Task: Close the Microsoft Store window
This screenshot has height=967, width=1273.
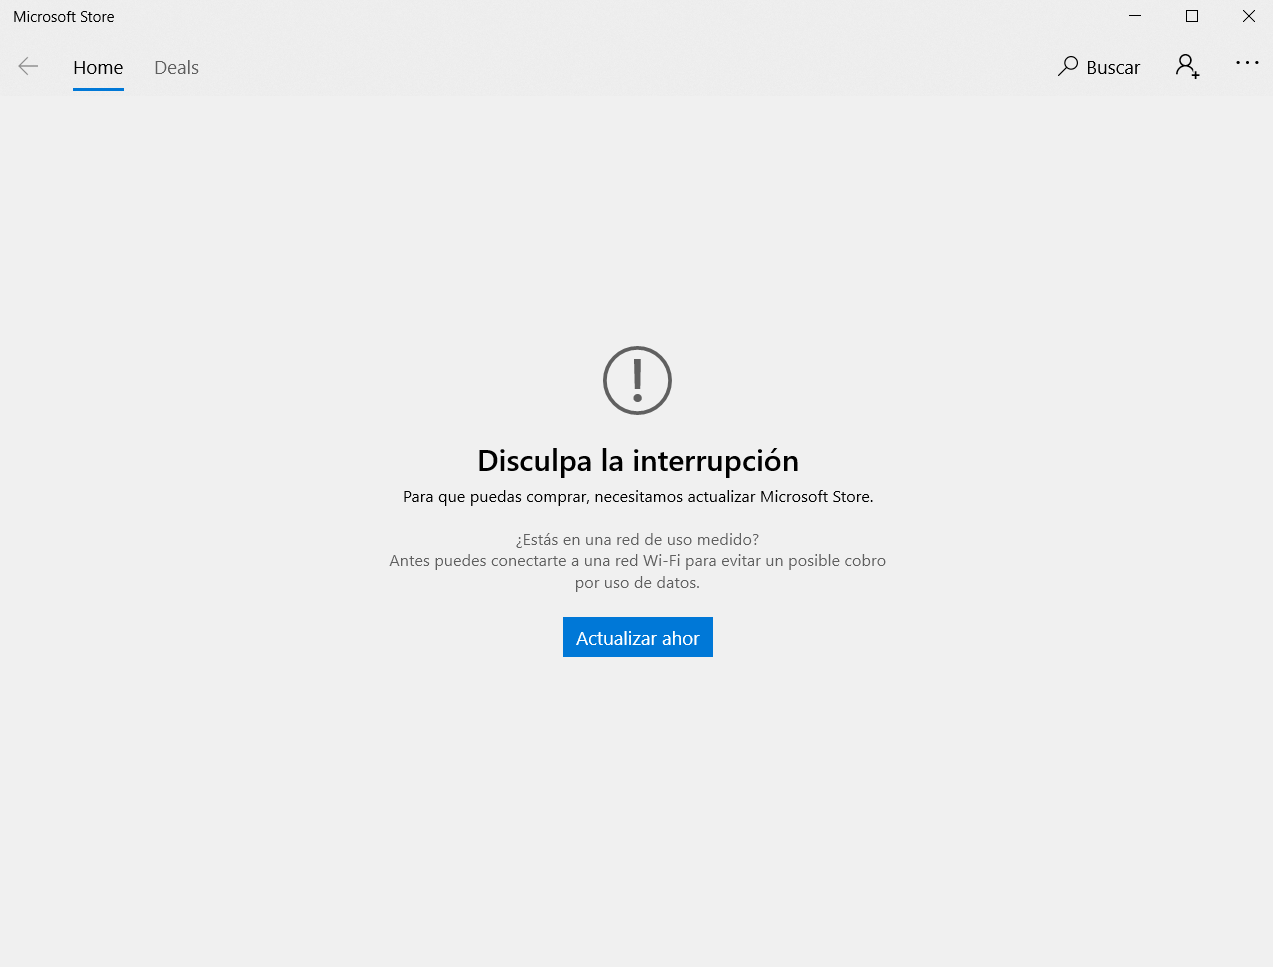Action: click(x=1248, y=16)
